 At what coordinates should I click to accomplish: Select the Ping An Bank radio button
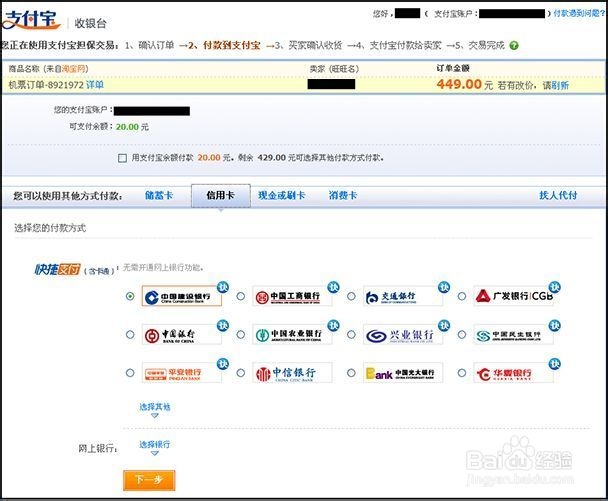point(130,373)
